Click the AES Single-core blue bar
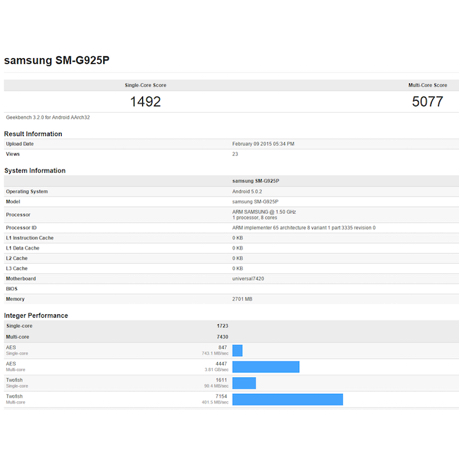The height and width of the screenshot is (450, 460). coord(237,351)
